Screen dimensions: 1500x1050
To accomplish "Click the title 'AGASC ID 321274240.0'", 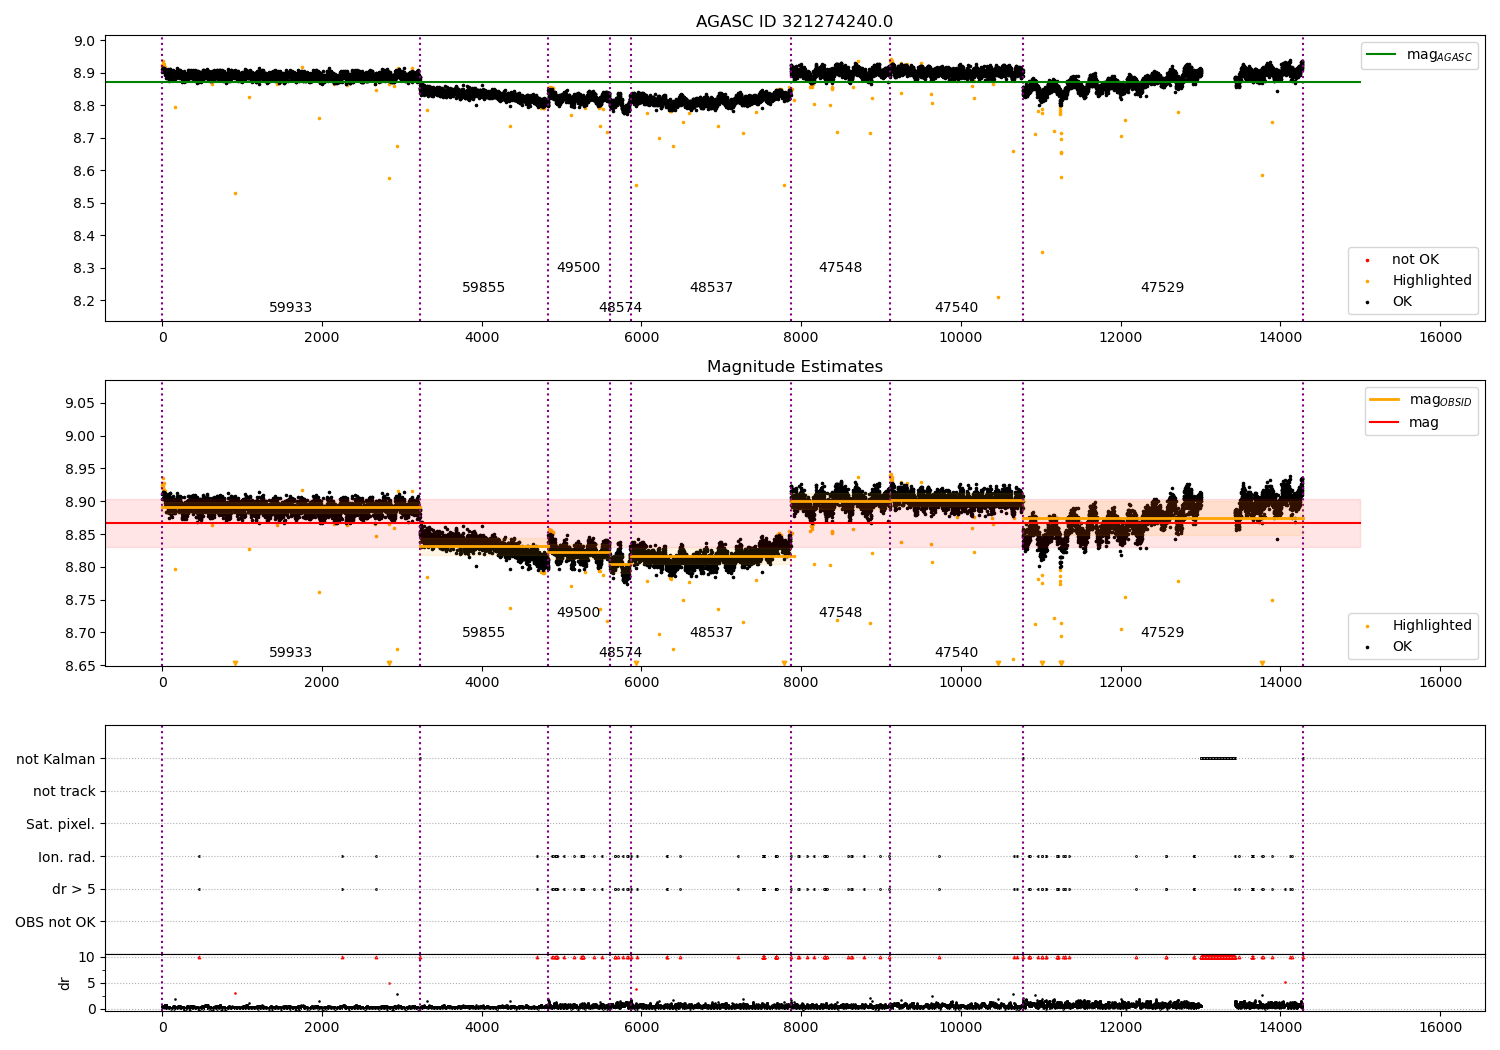I will pos(794,22).
